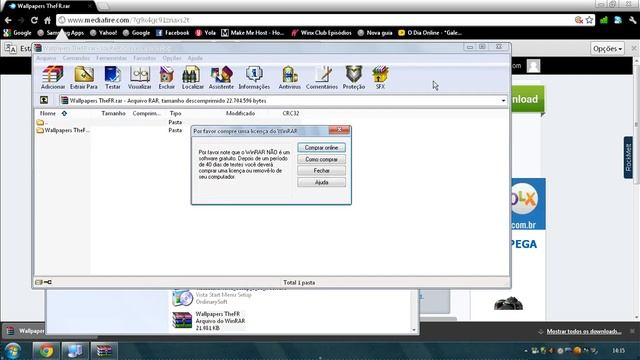
Task: Open the Yola bookmark
Action: click(x=205, y=33)
